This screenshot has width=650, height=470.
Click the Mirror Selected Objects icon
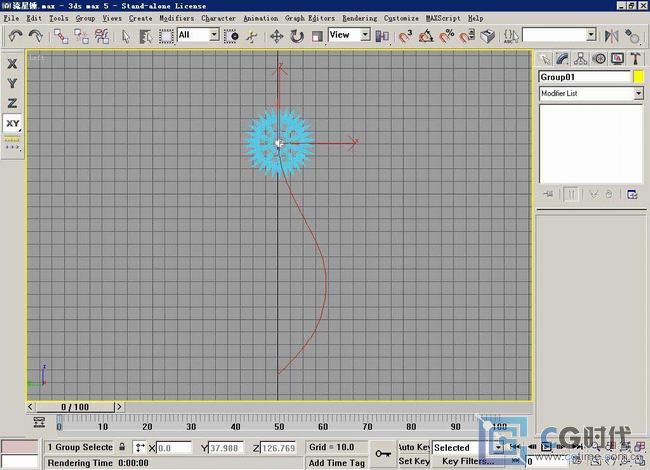611,36
